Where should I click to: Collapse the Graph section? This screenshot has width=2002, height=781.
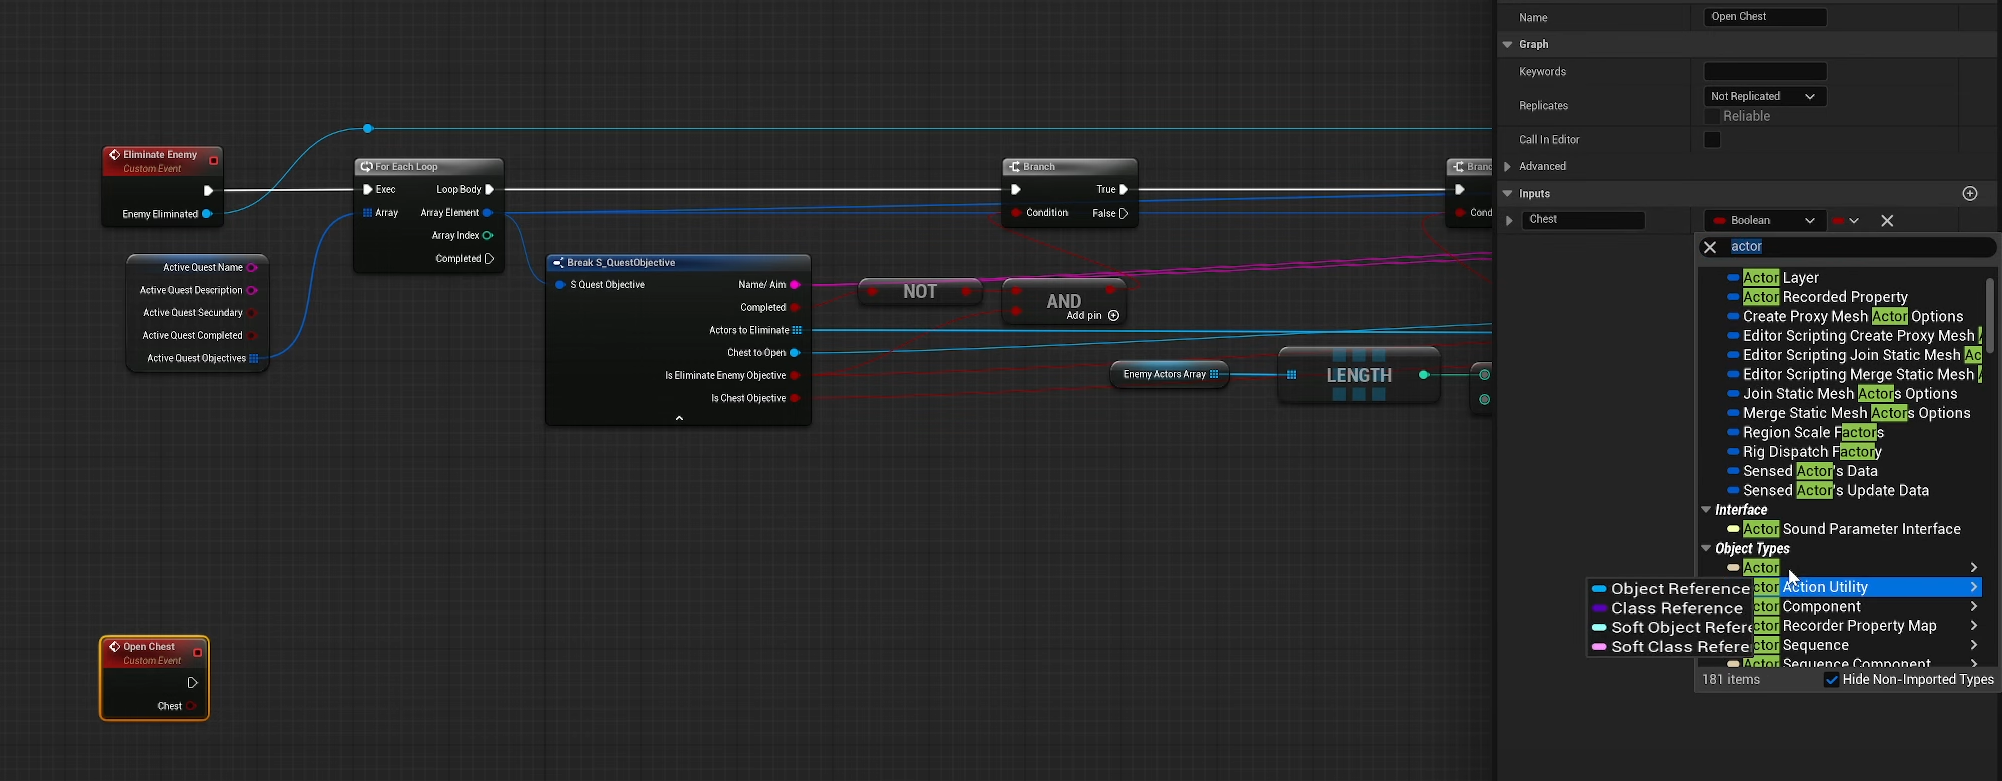click(x=1507, y=44)
